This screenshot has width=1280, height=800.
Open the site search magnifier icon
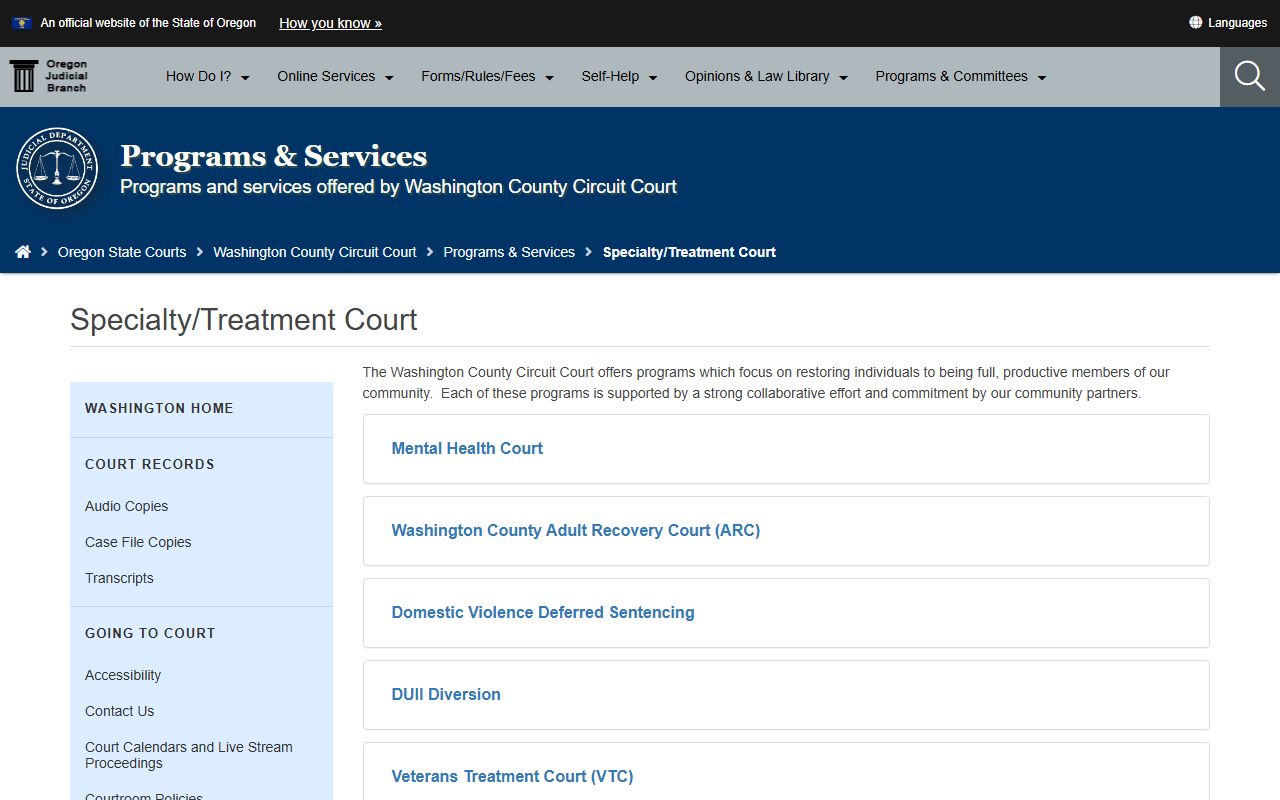pos(1250,77)
